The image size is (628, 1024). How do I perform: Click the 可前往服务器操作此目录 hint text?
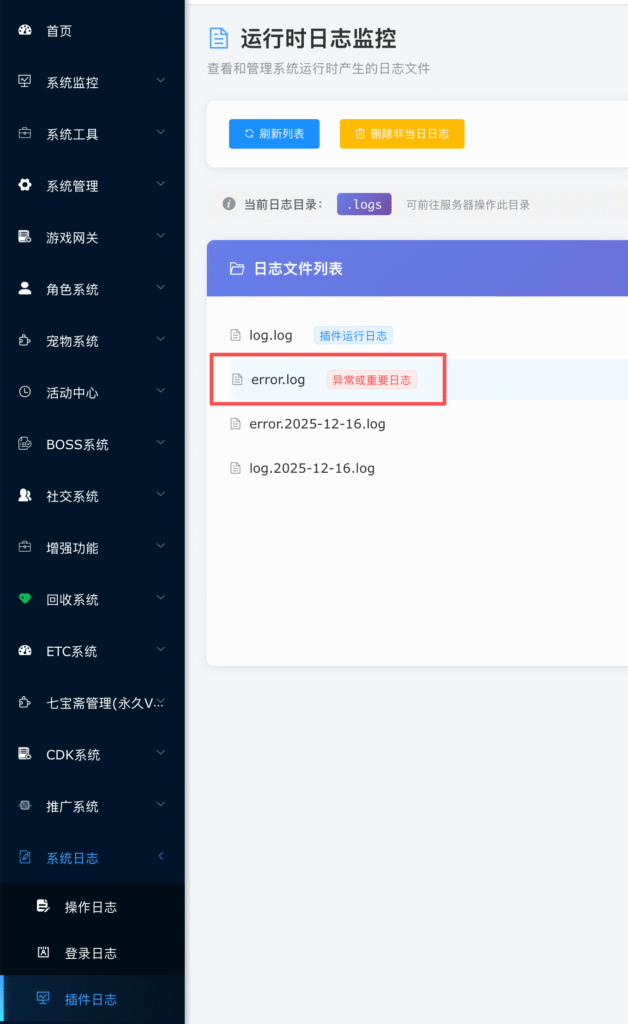(468, 204)
